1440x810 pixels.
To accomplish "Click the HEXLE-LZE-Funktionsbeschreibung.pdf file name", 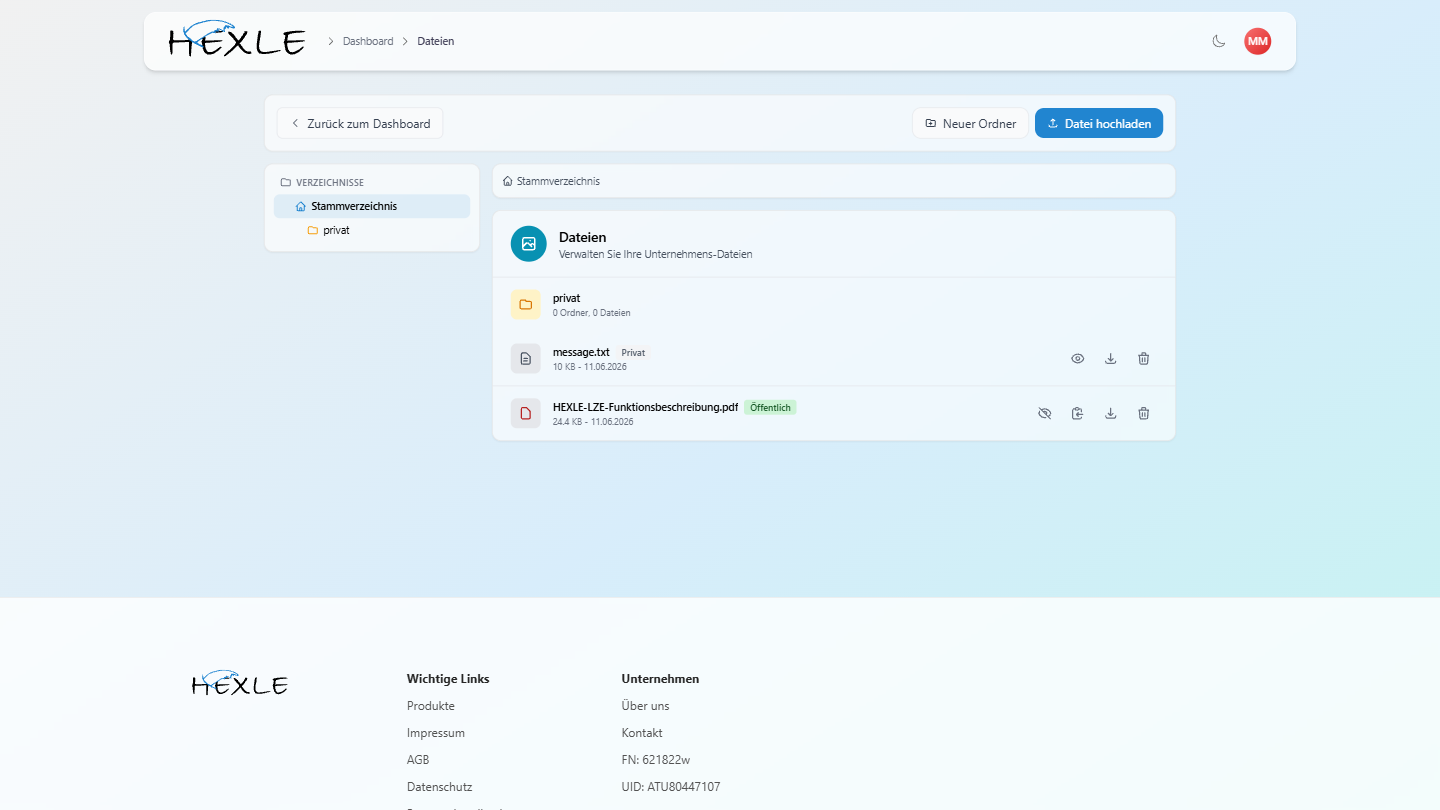I will (646, 407).
